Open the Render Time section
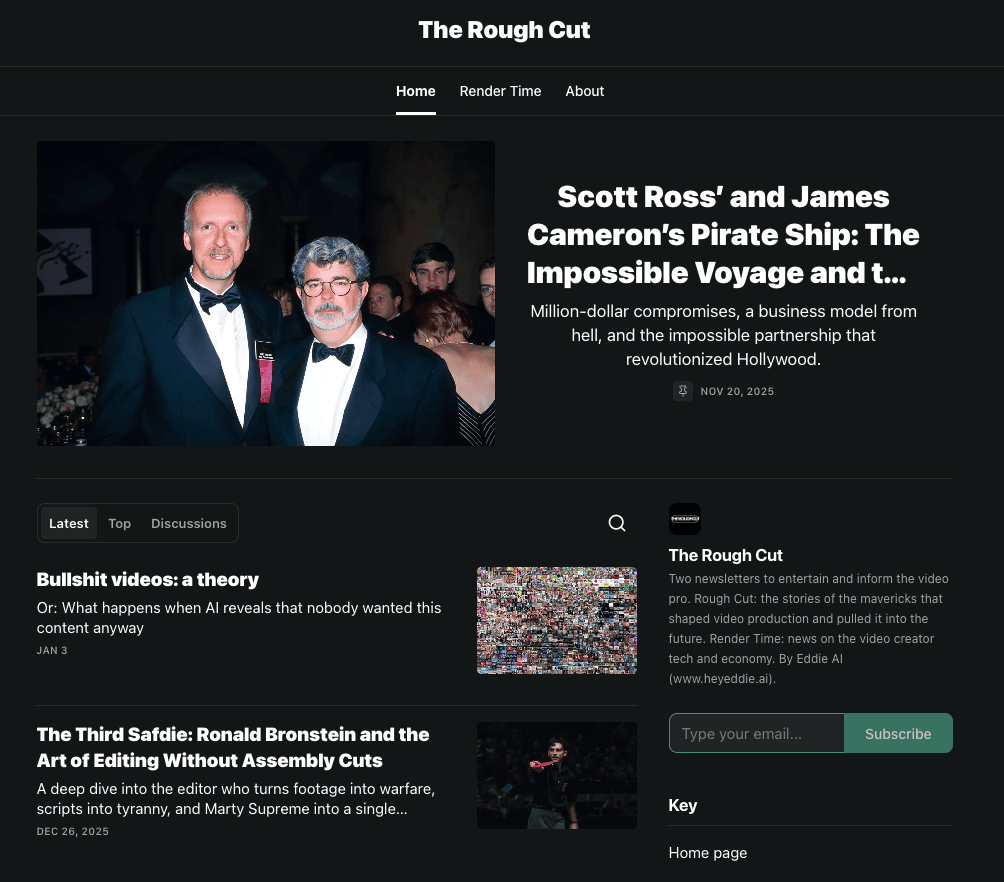This screenshot has height=882, width=1004. [500, 91]
